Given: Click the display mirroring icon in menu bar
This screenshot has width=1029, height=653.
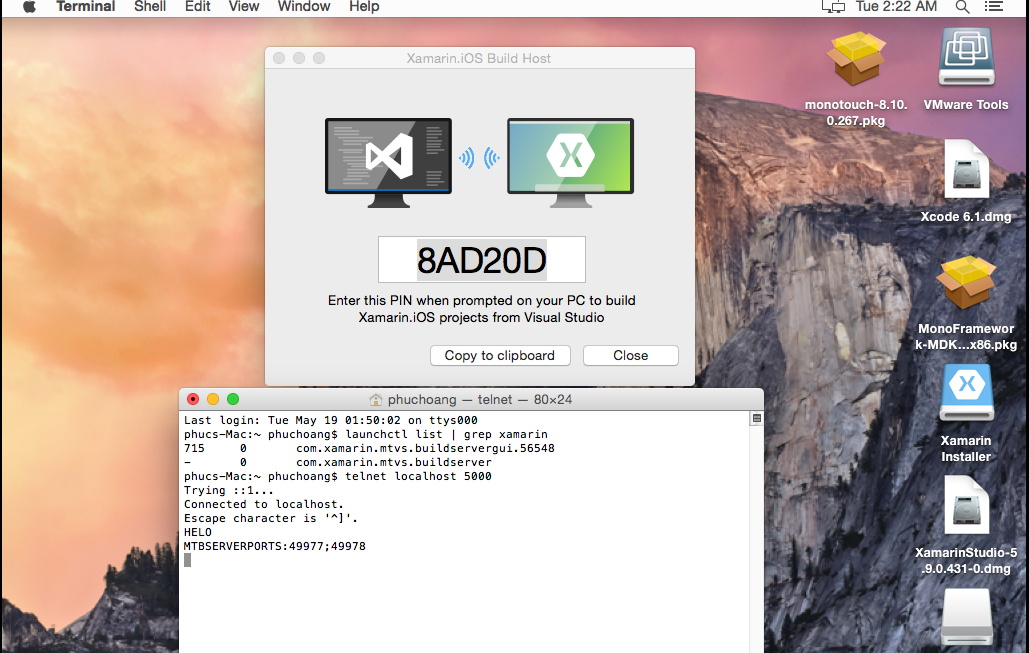Looking at the screenshot, I should point(833,7).
